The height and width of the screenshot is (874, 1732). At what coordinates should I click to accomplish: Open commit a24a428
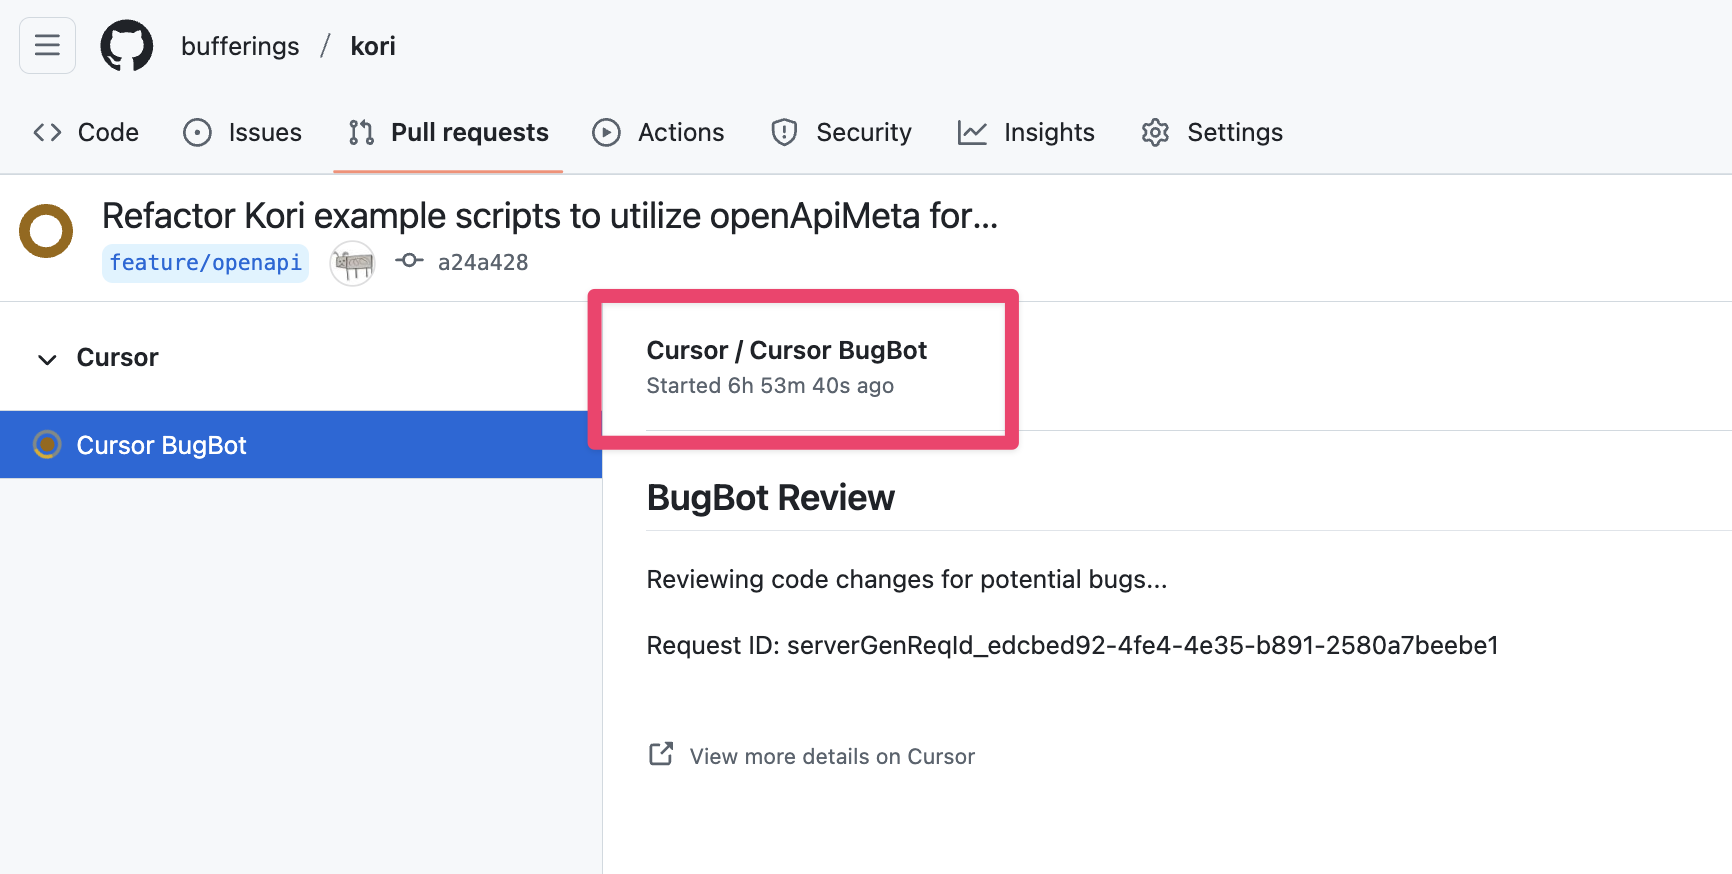pos(483,262)
